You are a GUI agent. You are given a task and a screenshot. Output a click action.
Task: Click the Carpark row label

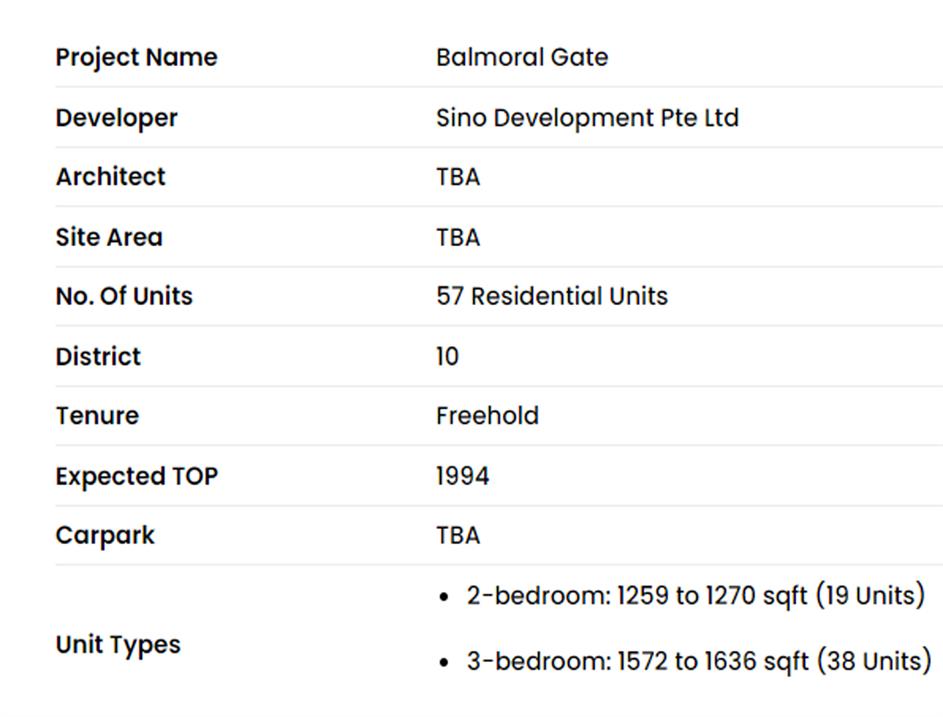(x=105, y=535)
